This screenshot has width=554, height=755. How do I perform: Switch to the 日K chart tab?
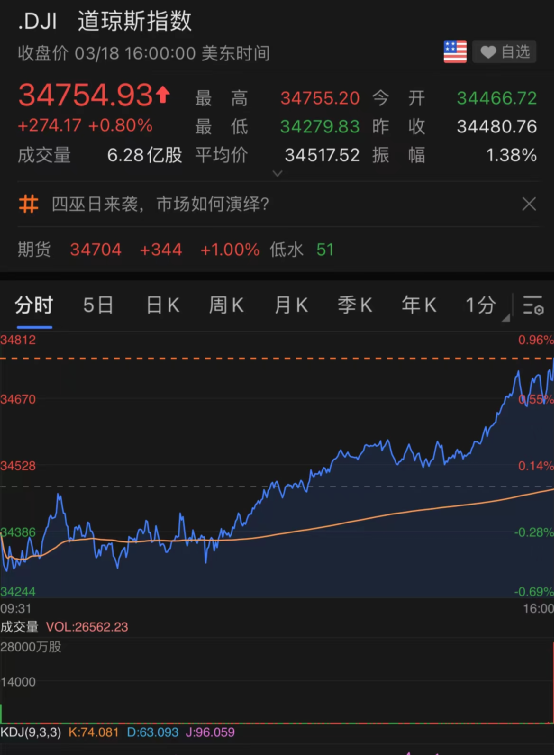point(163,305)
